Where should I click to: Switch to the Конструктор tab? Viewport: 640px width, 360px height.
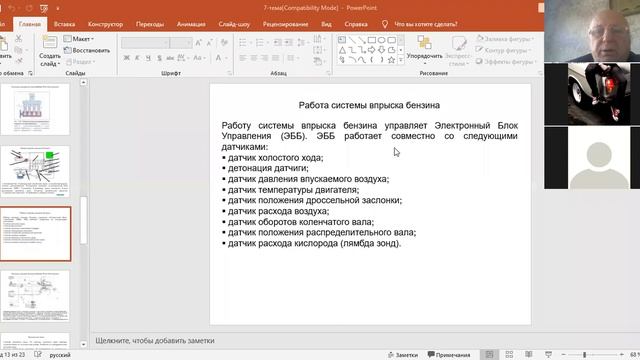105,24
